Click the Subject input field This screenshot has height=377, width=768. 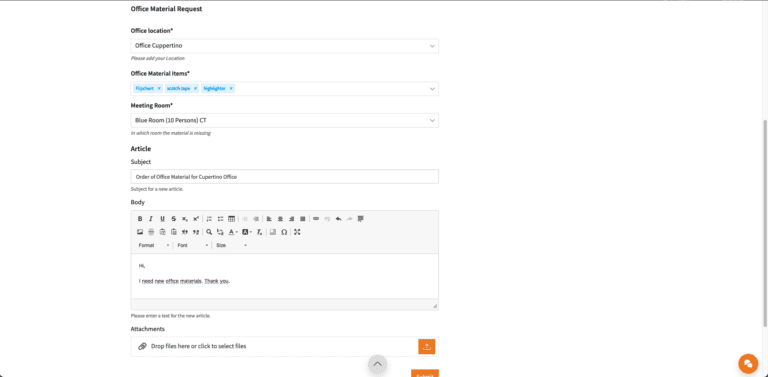tap(285, 177)
